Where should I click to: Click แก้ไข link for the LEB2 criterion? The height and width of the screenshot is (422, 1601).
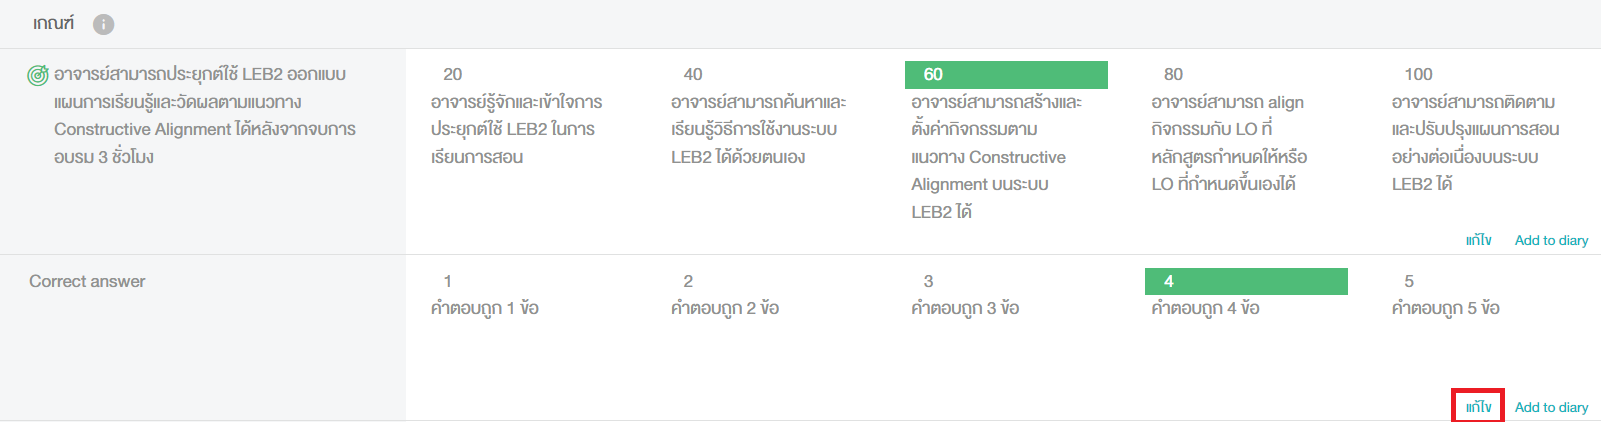click(1479, 240)
